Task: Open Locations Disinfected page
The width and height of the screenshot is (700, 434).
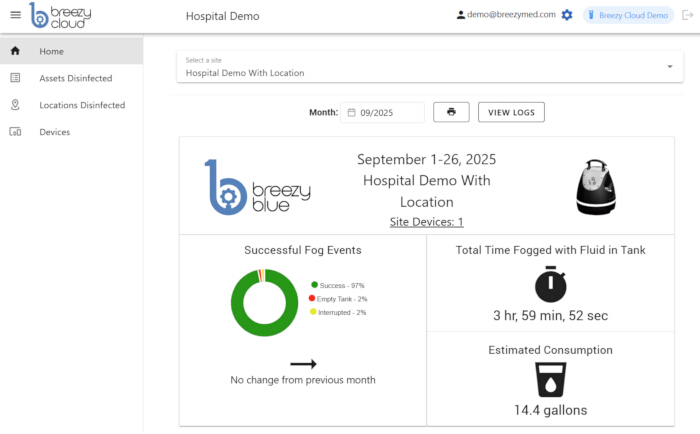Action: pyautogui.click(x=71, y=105)
